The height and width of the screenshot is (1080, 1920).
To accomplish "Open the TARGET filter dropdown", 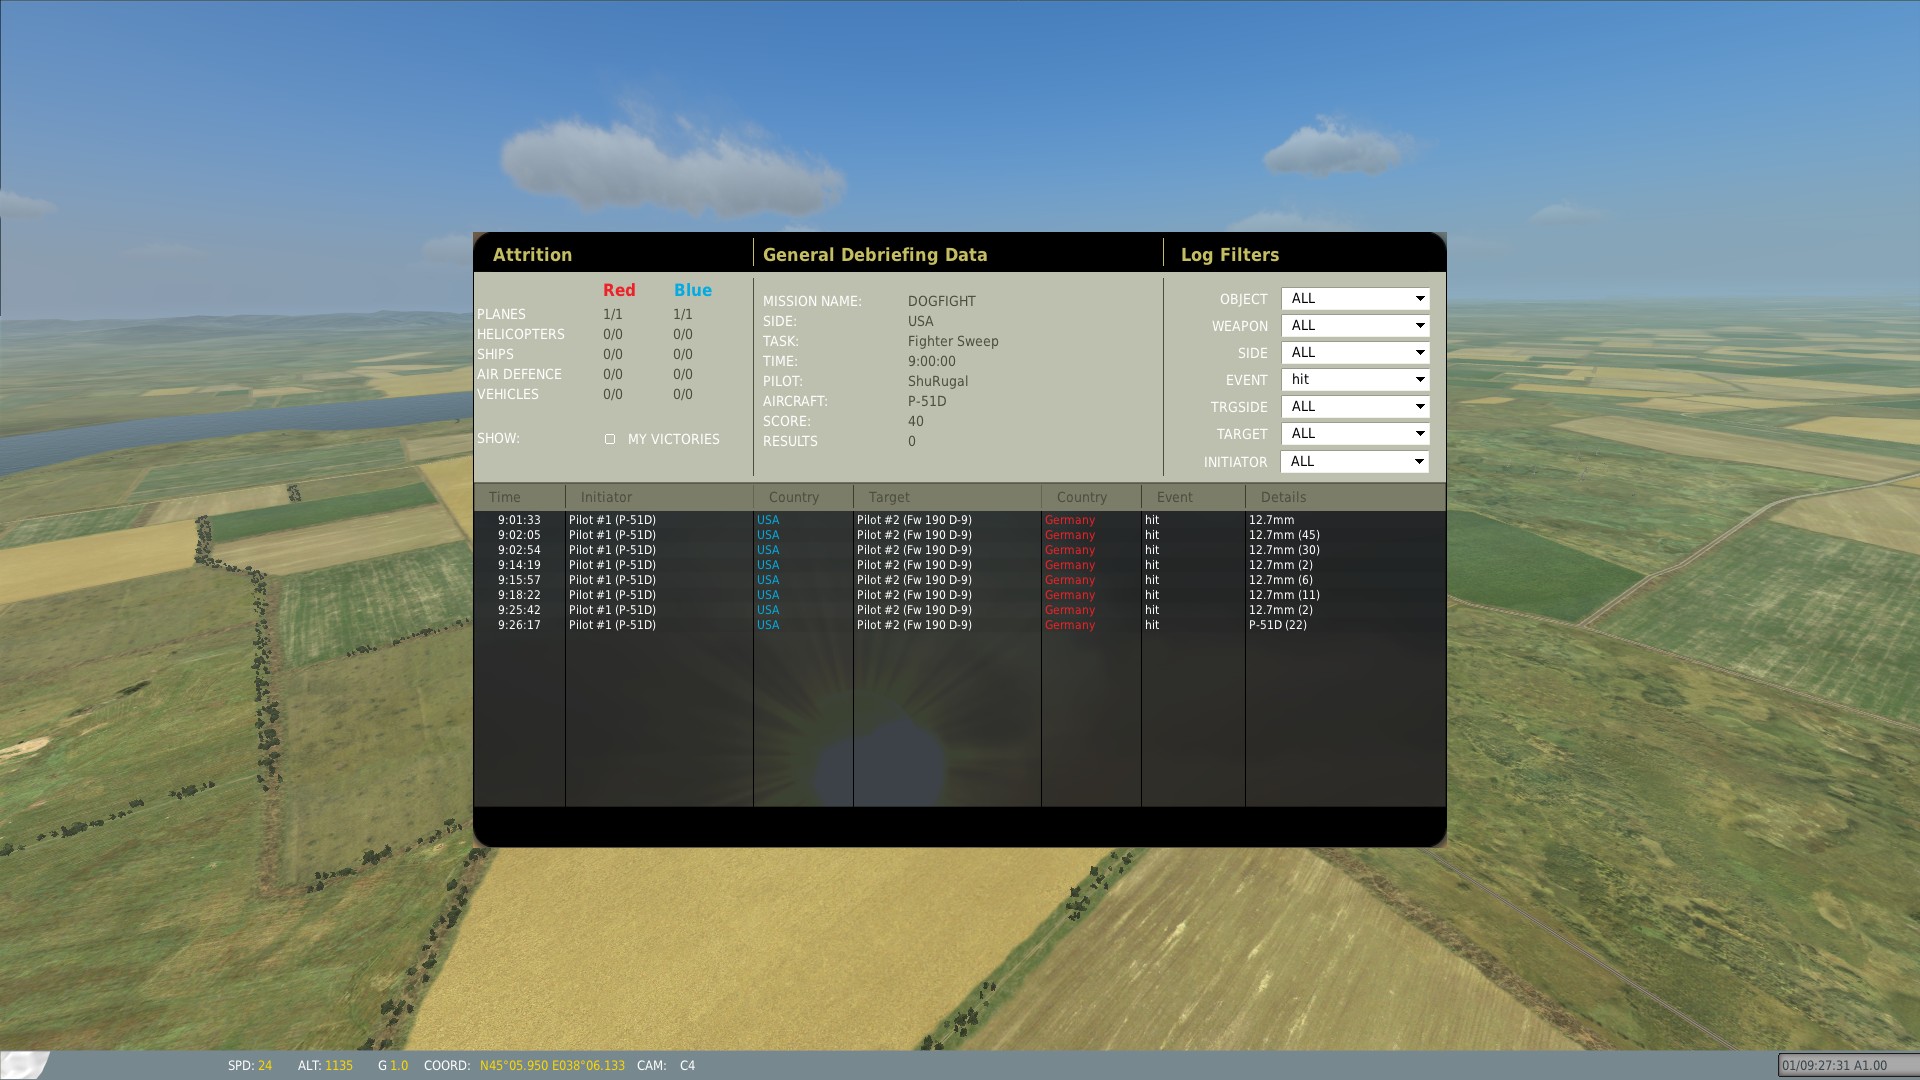I will [x=1355, y=434].
